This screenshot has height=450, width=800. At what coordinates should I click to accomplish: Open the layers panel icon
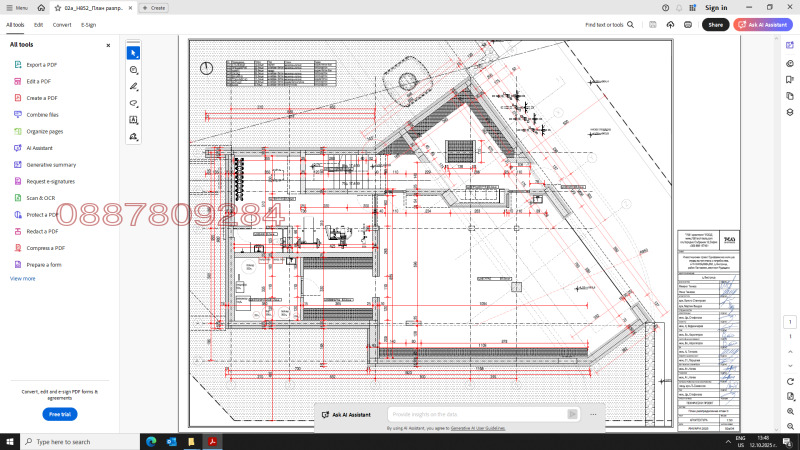coord(790,112)
